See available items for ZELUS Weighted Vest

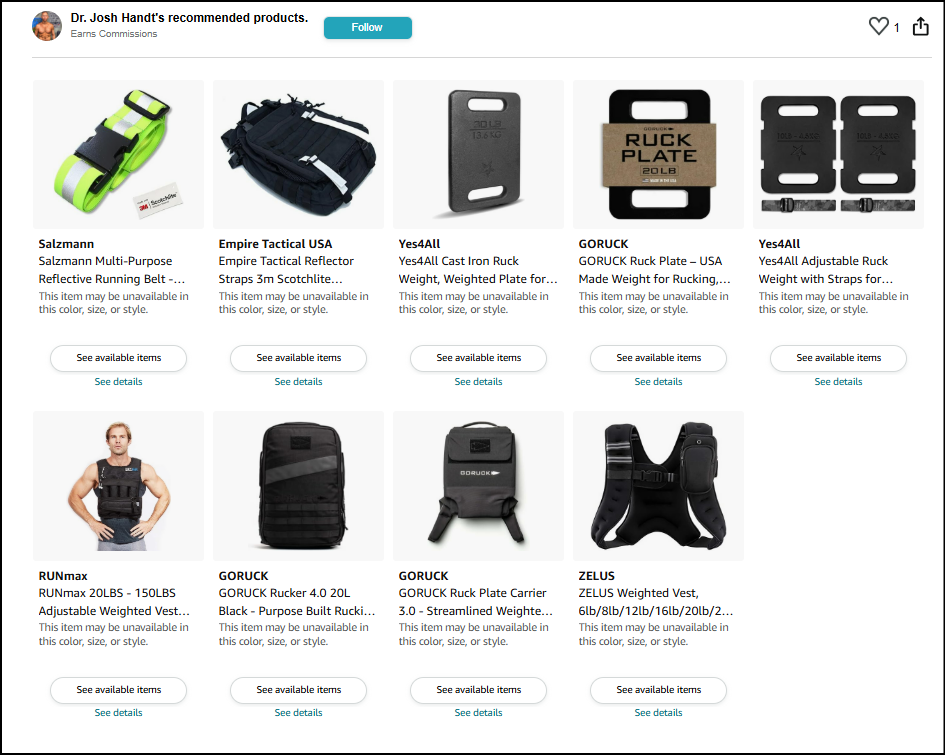click(658, 690)
